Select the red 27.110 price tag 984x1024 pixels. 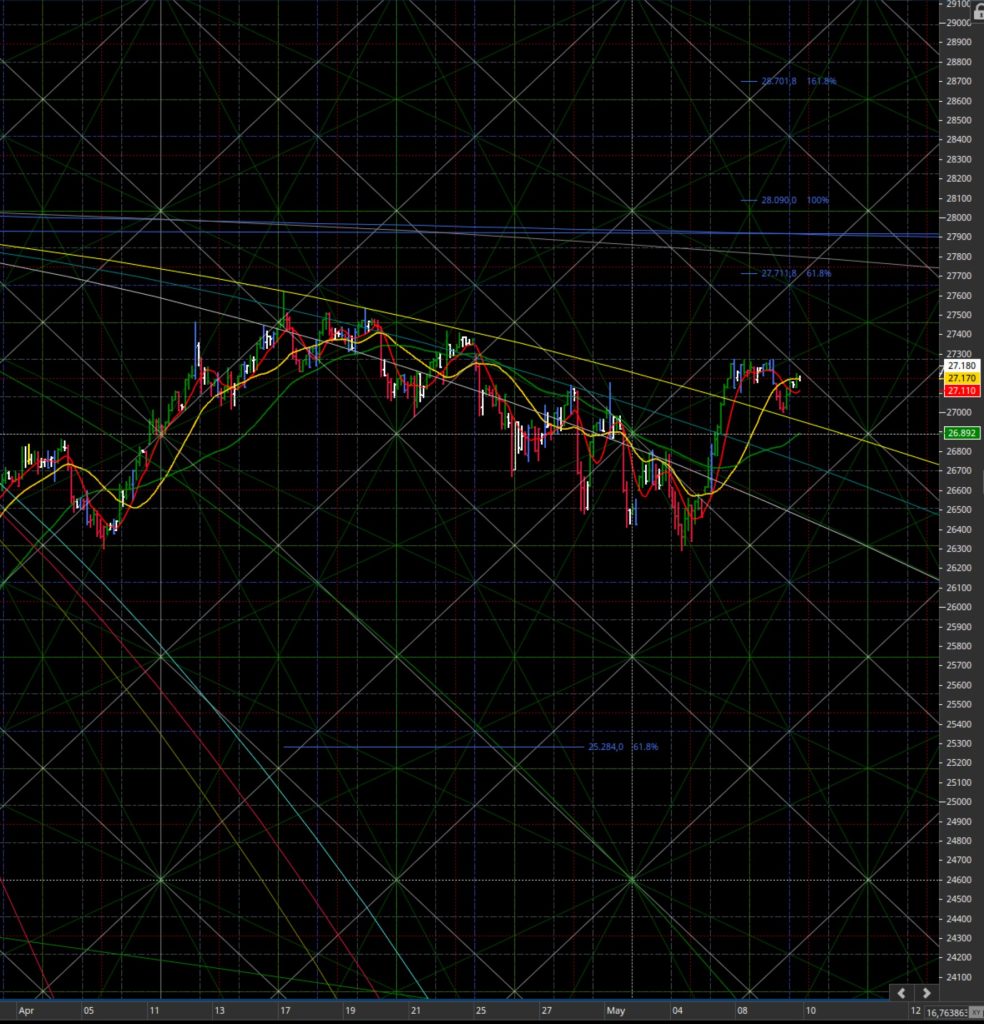961,391
